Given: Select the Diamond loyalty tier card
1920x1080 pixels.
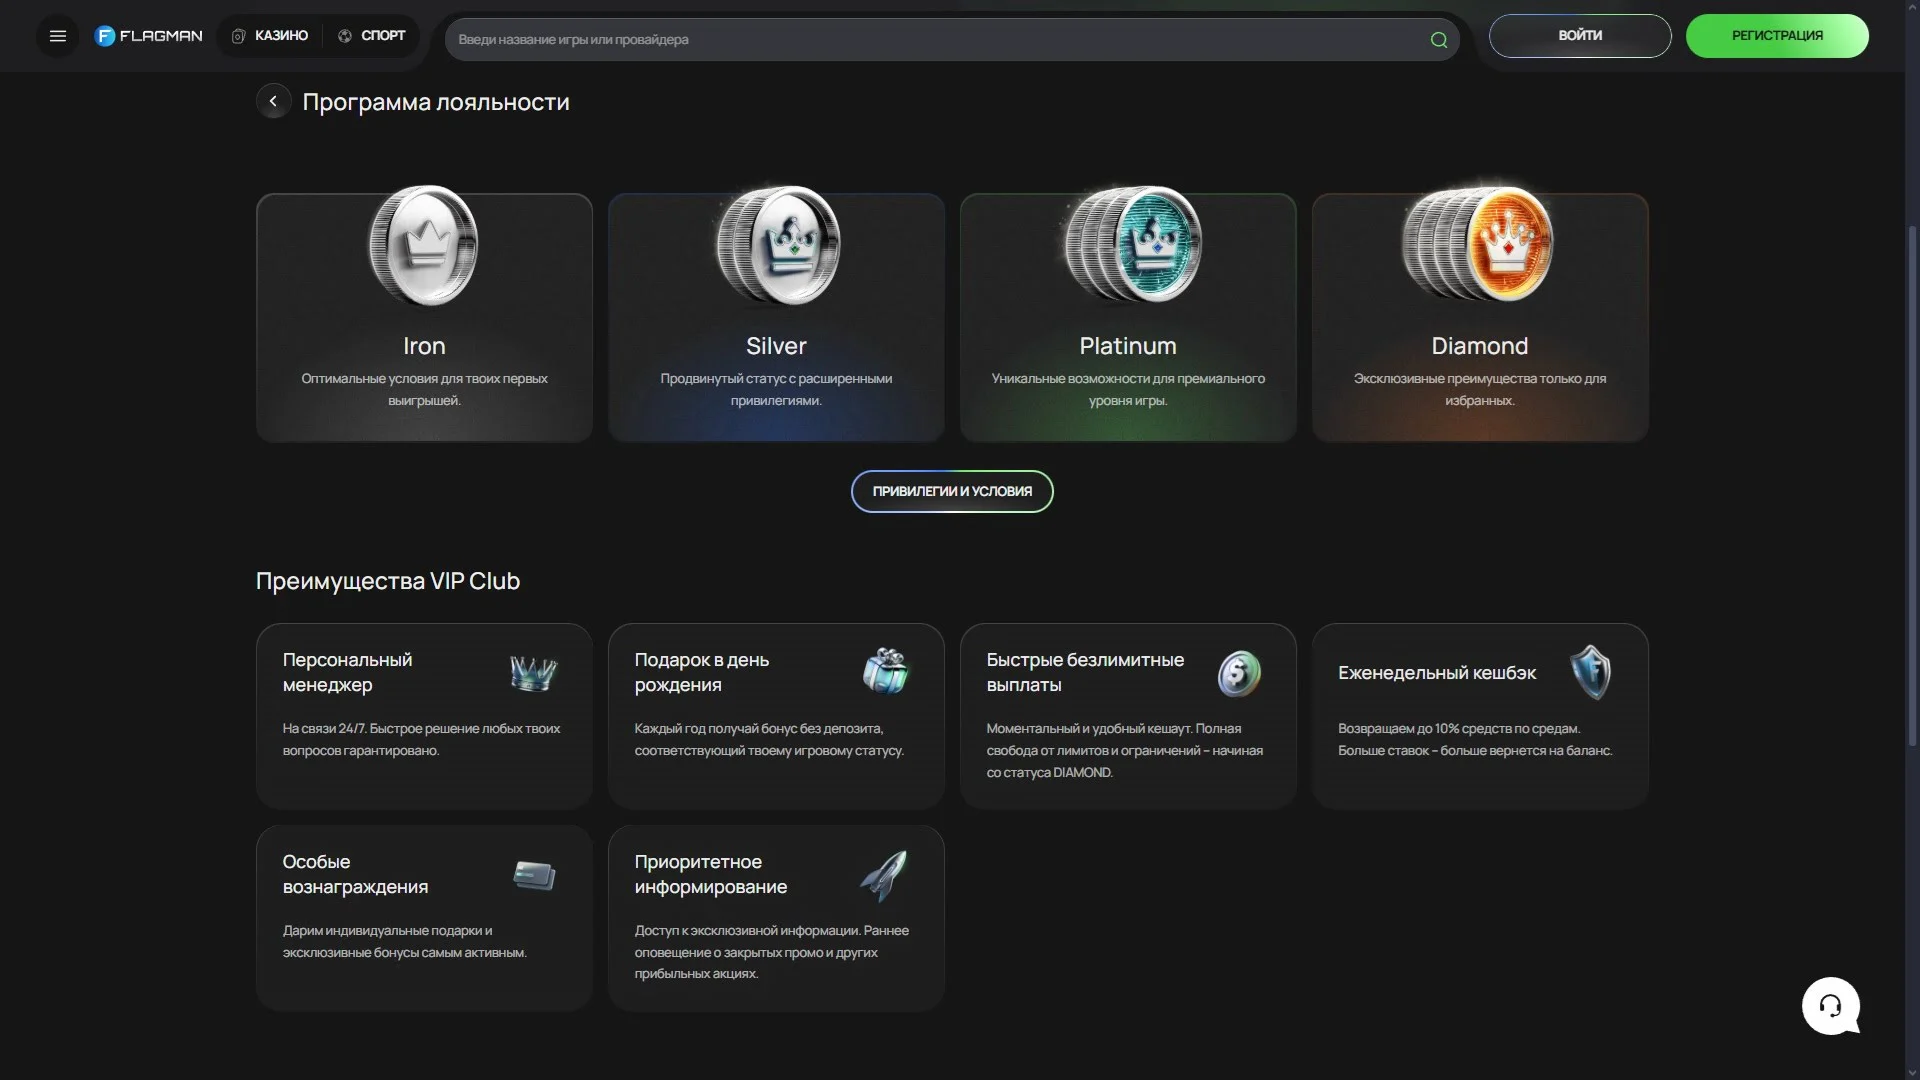Looking at the screenshot, I should 1479,317.
